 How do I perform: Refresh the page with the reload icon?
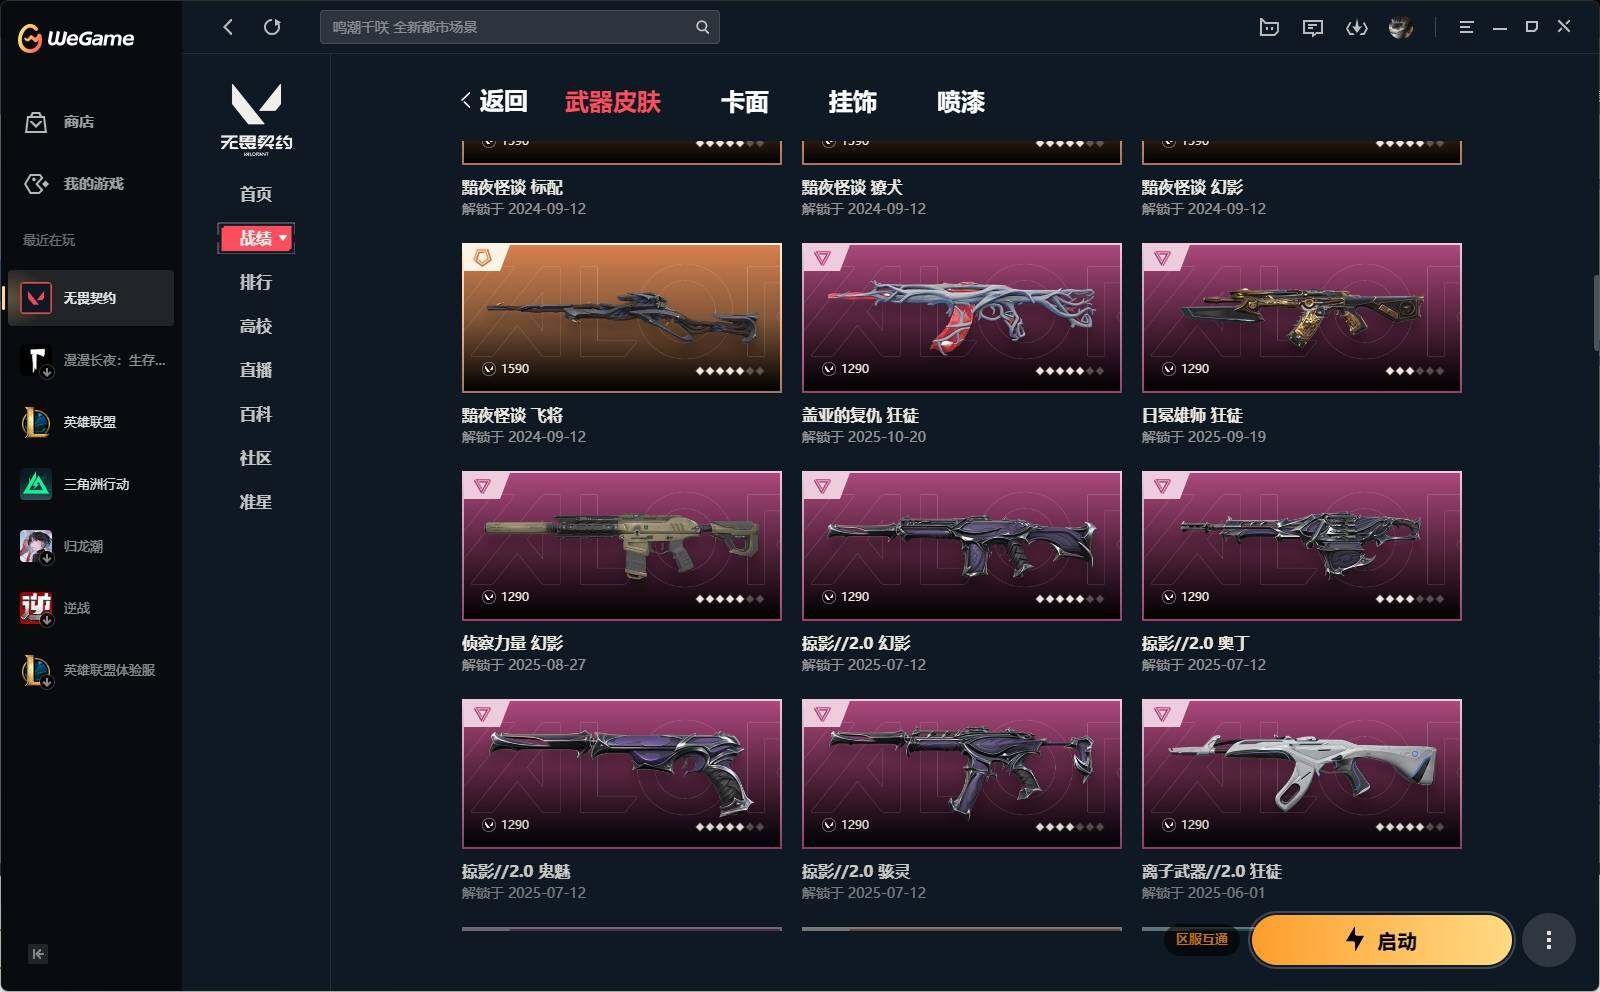pos(272,27)
